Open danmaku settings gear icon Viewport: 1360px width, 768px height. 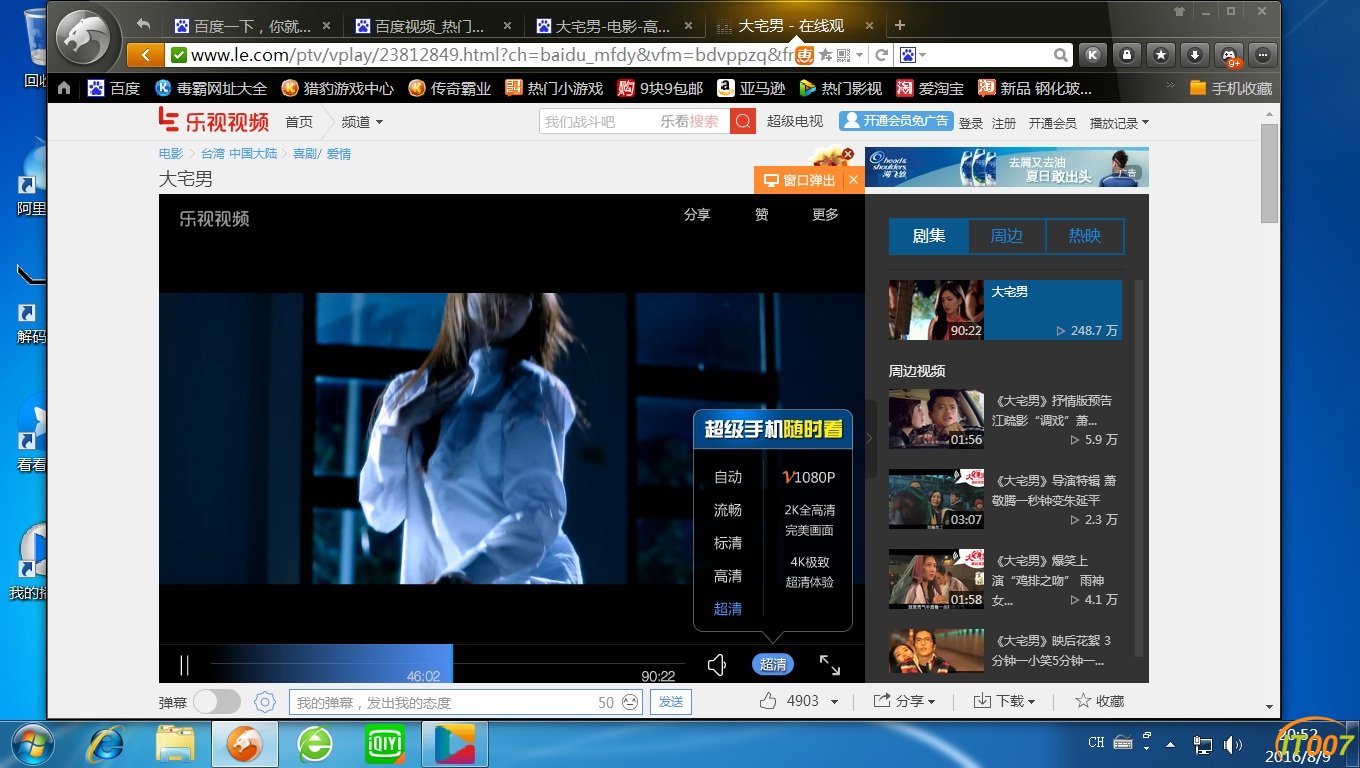265,702
